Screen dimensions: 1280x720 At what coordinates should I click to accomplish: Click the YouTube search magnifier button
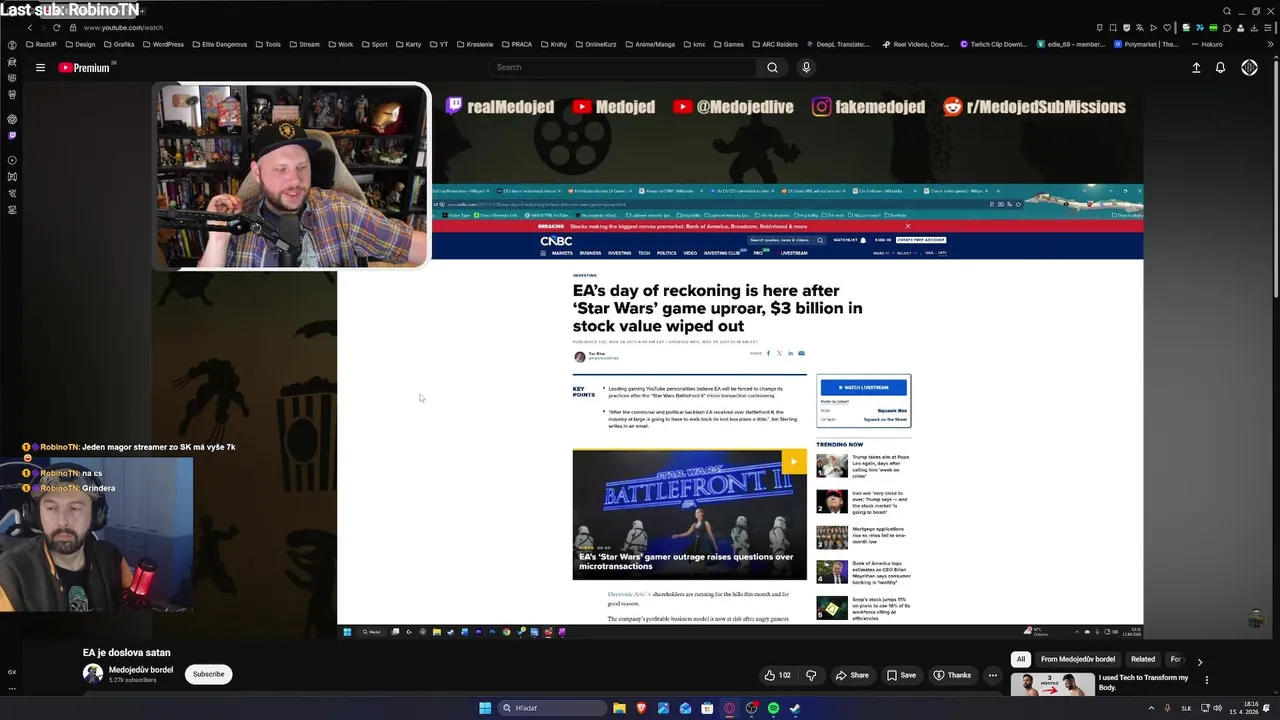(x=772, y=67)
